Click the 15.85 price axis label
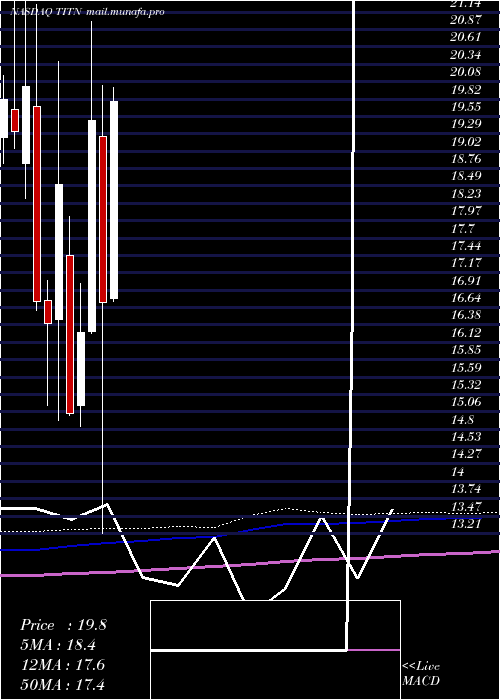The image size is (500, 700). tap(466, 349)
